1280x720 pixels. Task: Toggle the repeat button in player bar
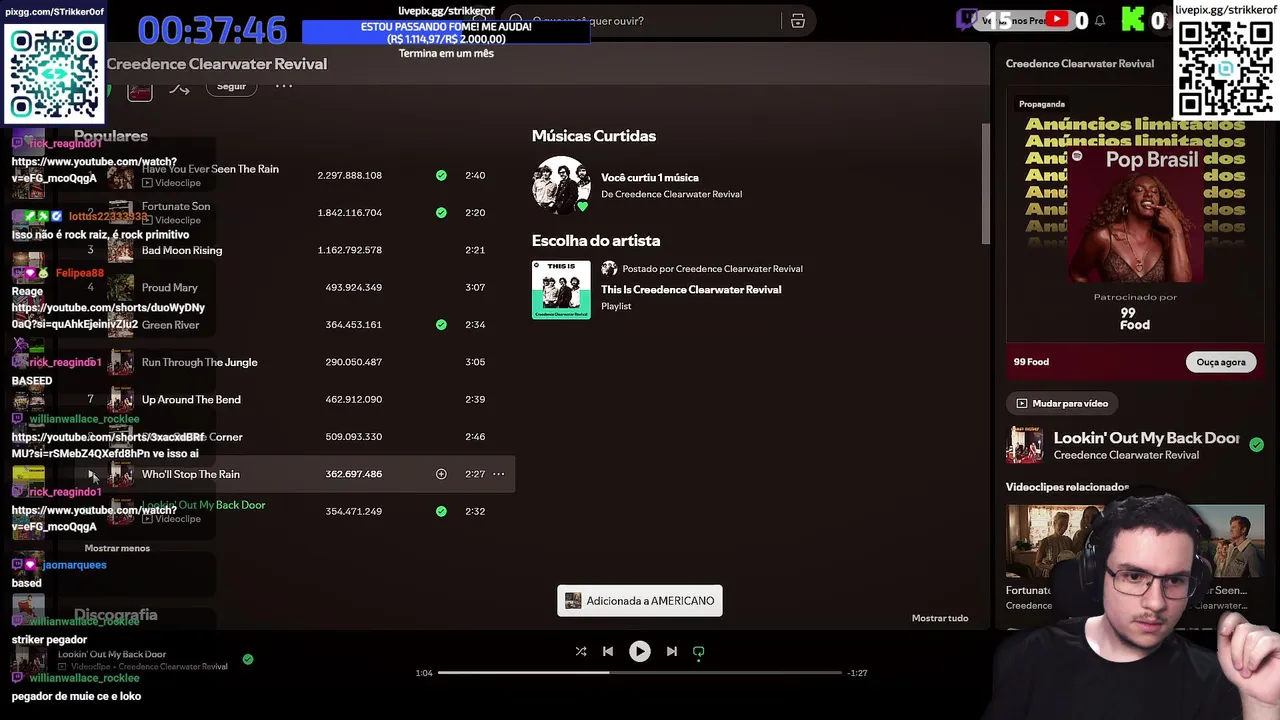pyautogui.click(x=698, y=651)
